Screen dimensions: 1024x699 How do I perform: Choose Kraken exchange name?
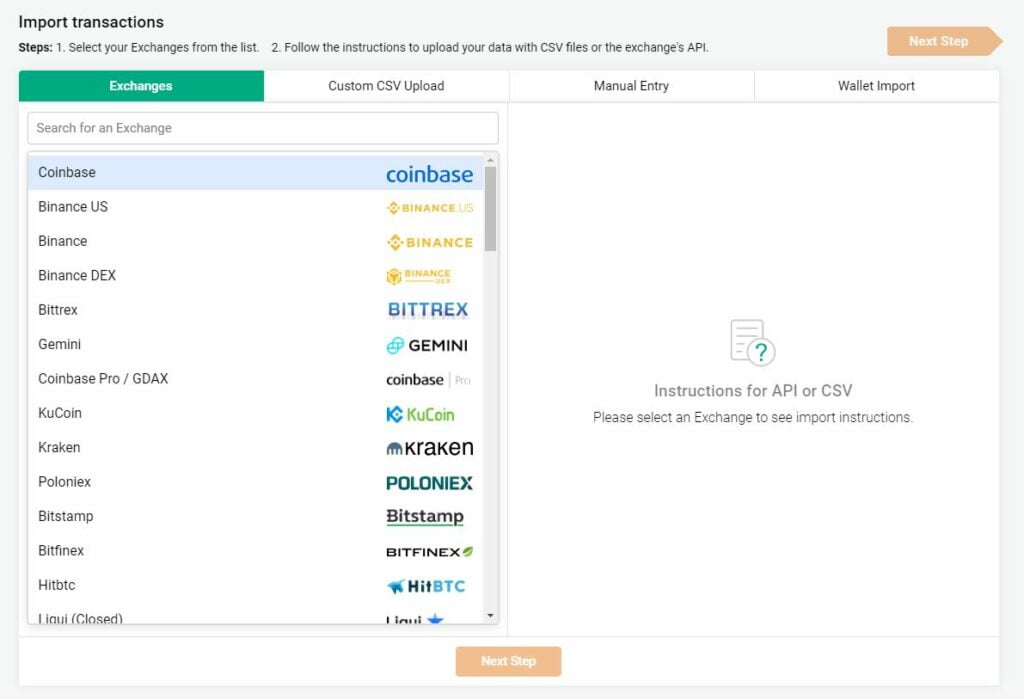pos(59,447)
